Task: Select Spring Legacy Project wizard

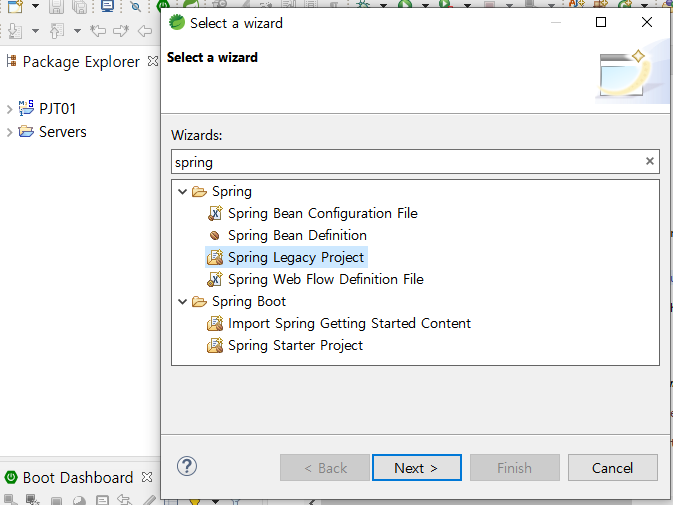Action: pos(296,257)
